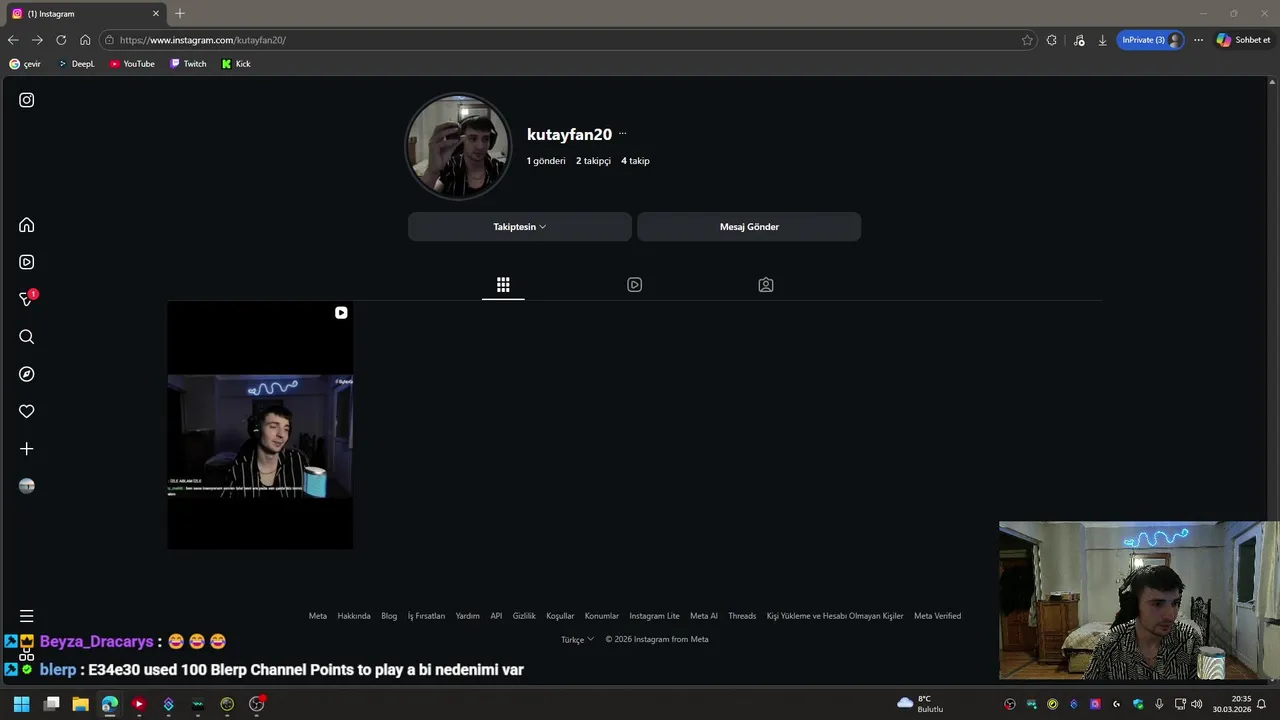Open the Search icon in the sidebar
Image resolution: width=1280 pixels, height=720 pixels.
(27, 337)
